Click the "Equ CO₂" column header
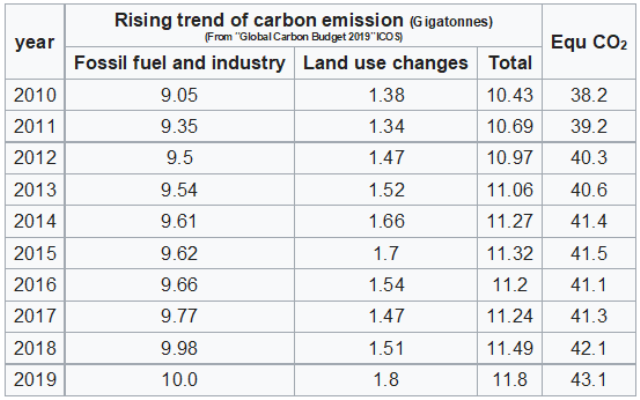This screenshot has width=640, height=400. coord(589,42)
